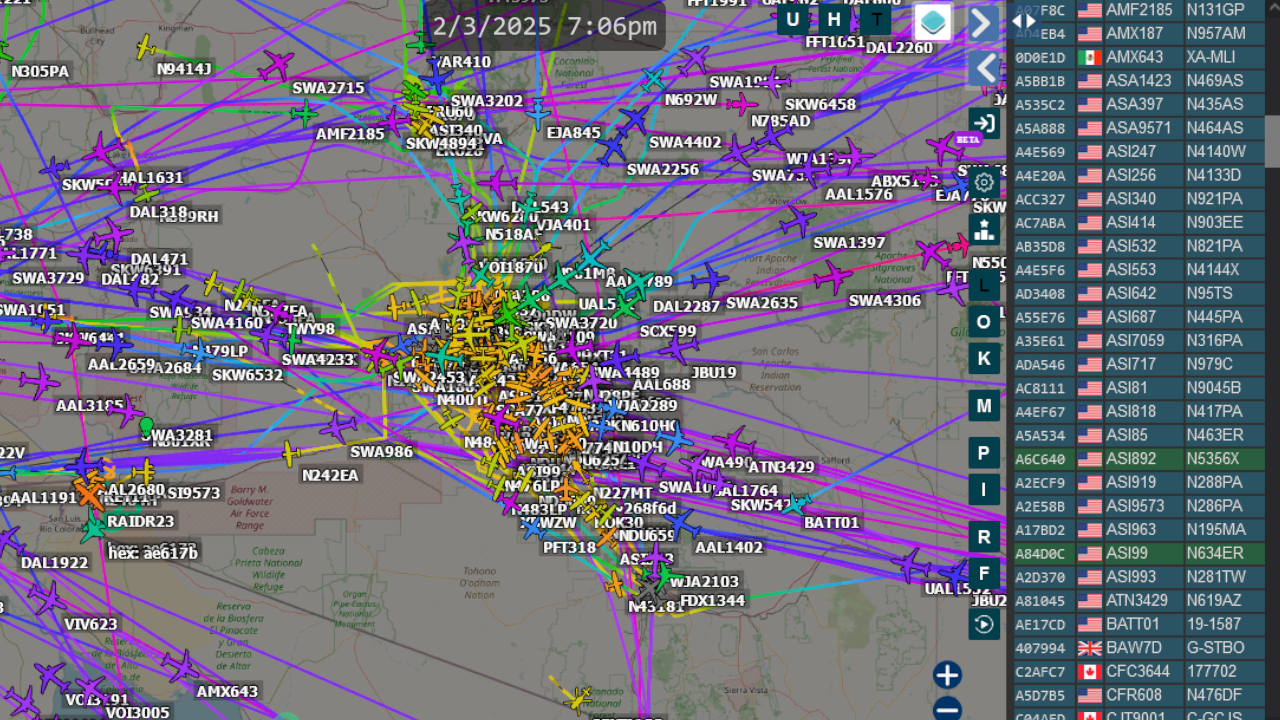Select the SWA1397 purple aircraft on the map

click(x=799, y=220)
